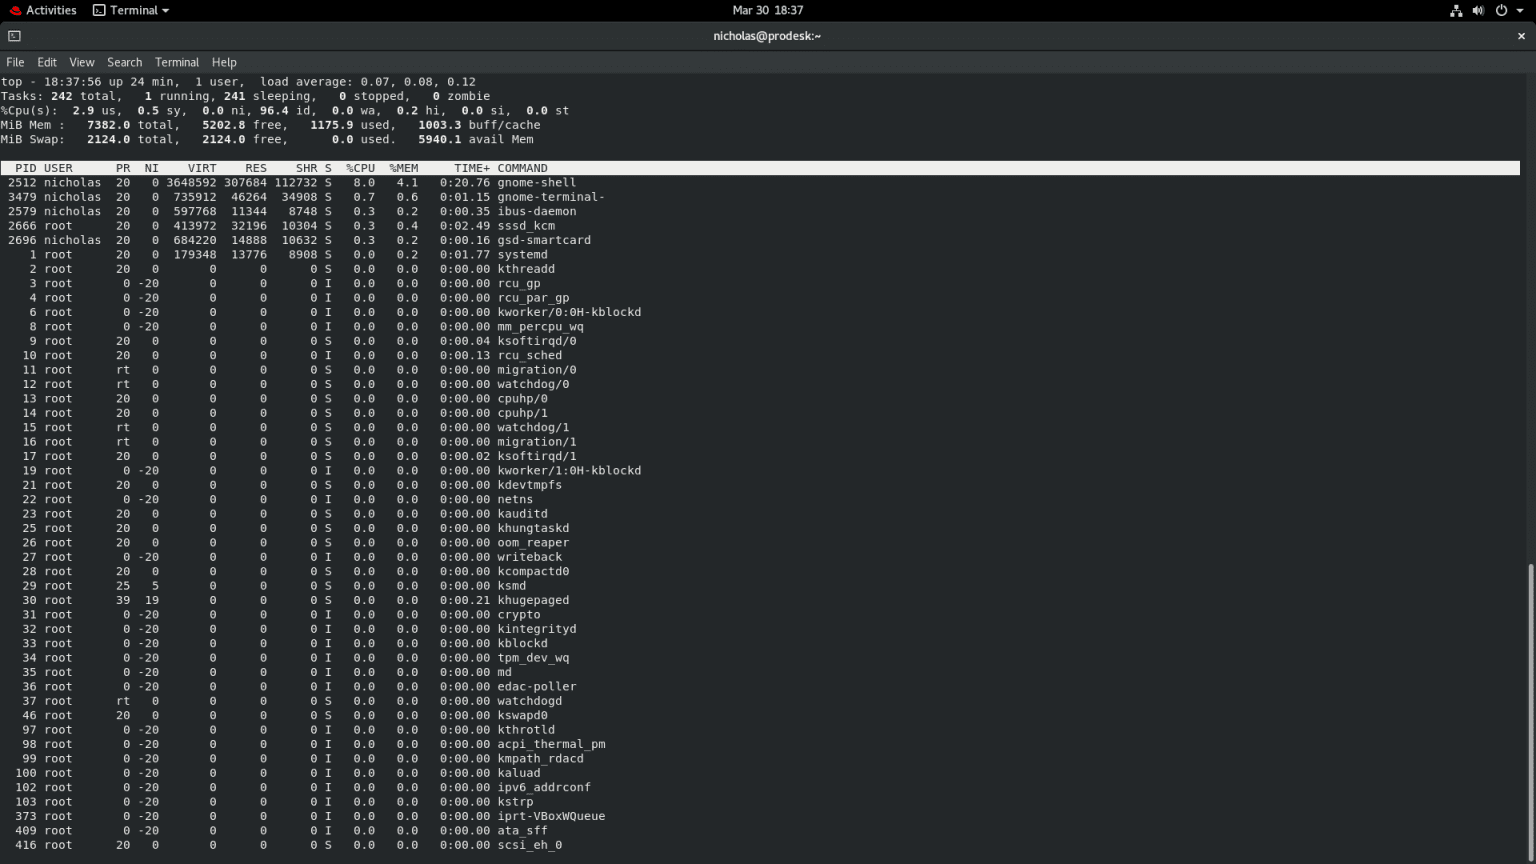Click the Activities button

pyautogui.click(x=49, y=10)
